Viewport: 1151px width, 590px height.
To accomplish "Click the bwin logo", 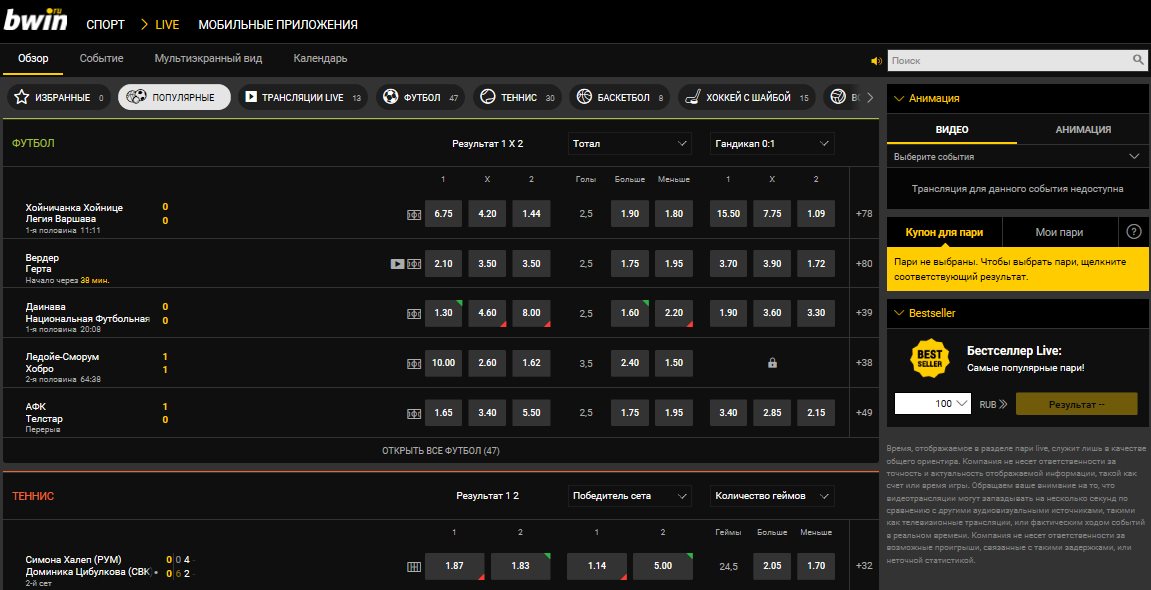I will 35,20.
